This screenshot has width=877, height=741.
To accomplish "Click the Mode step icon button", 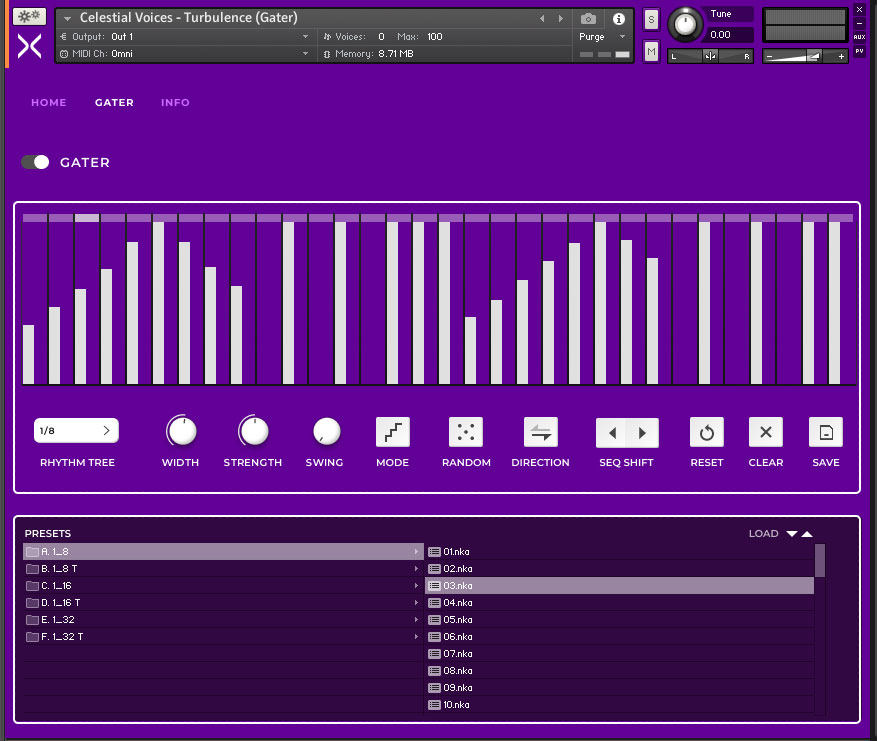I will coord(393,432).
